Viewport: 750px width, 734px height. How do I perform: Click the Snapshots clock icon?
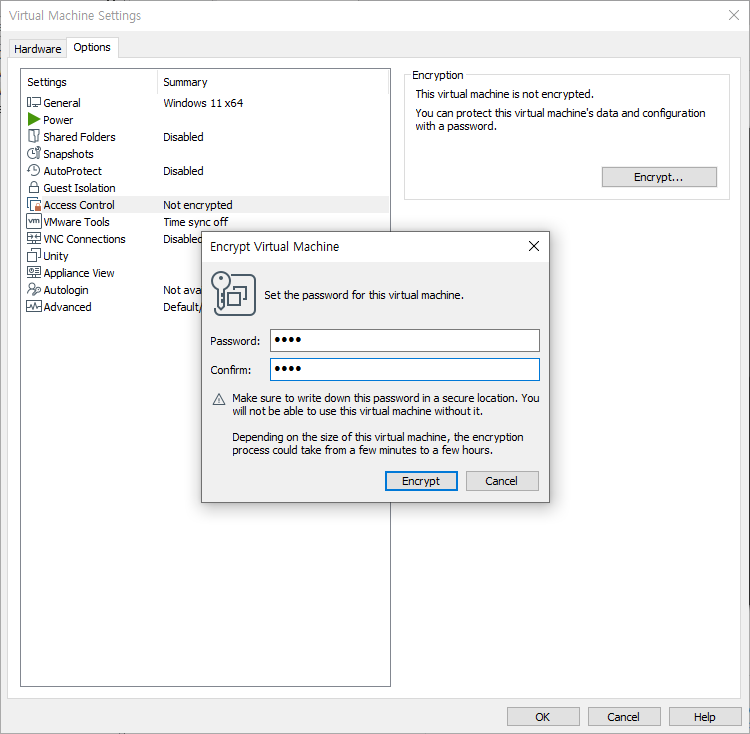[x=33, y=153]
